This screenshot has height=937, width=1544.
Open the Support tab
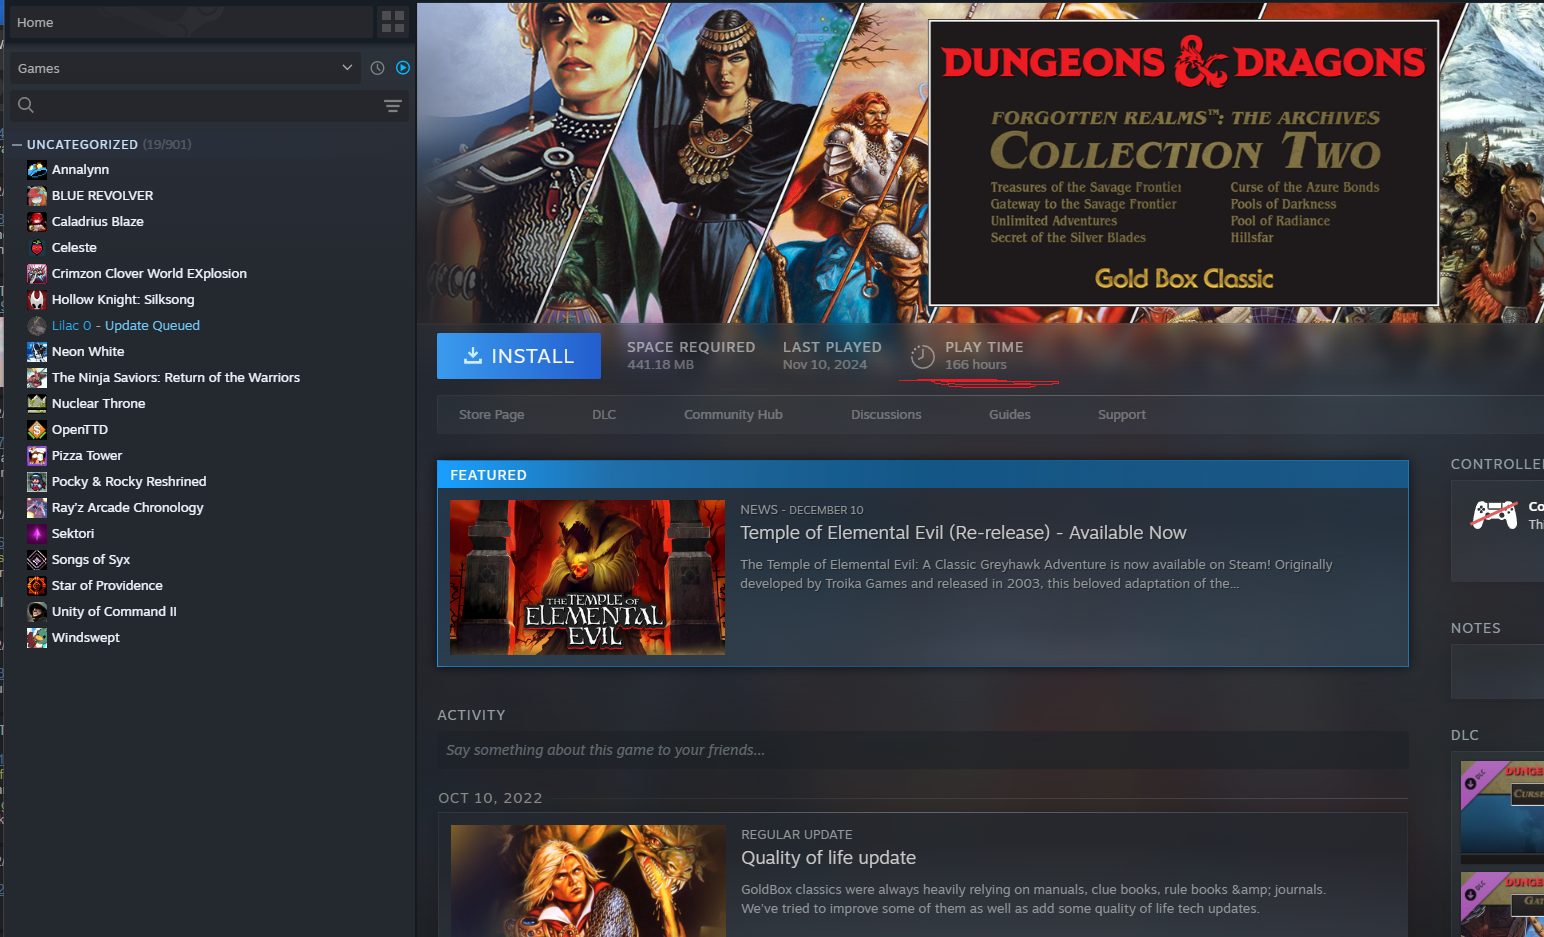(x=1122, y=415)
